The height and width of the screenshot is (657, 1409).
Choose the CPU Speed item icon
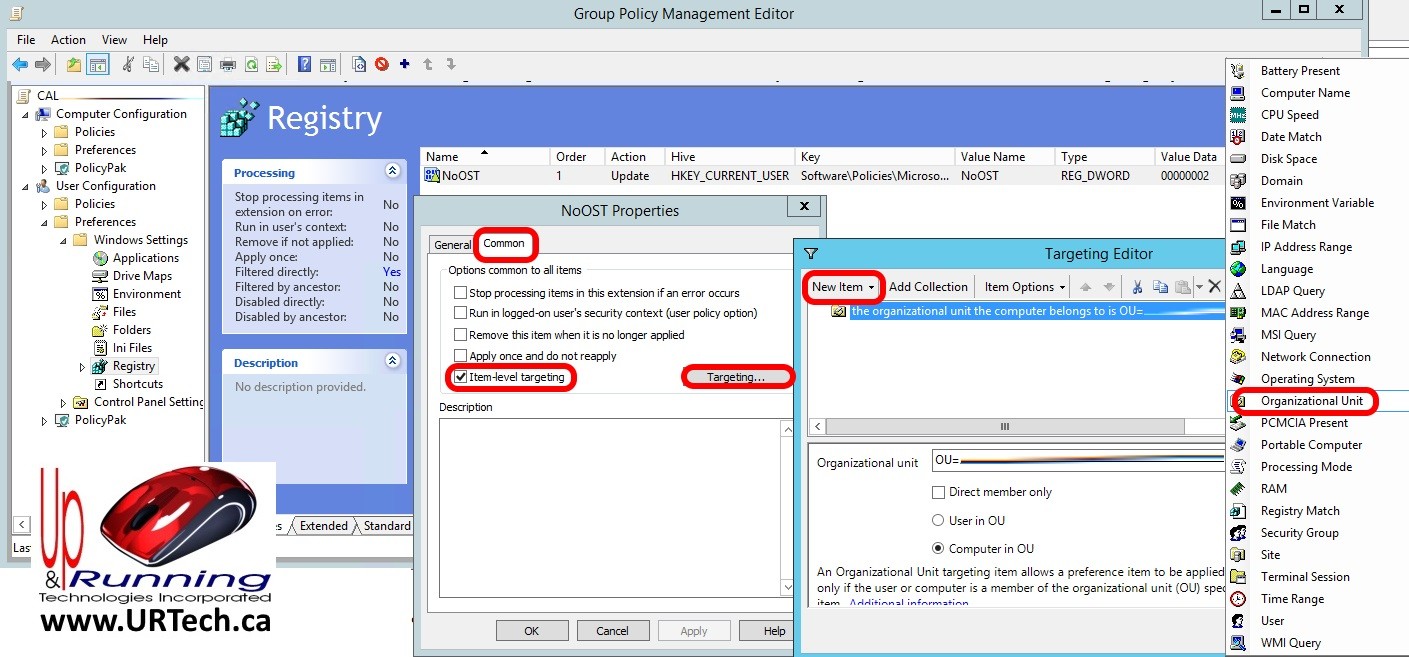1238,115
